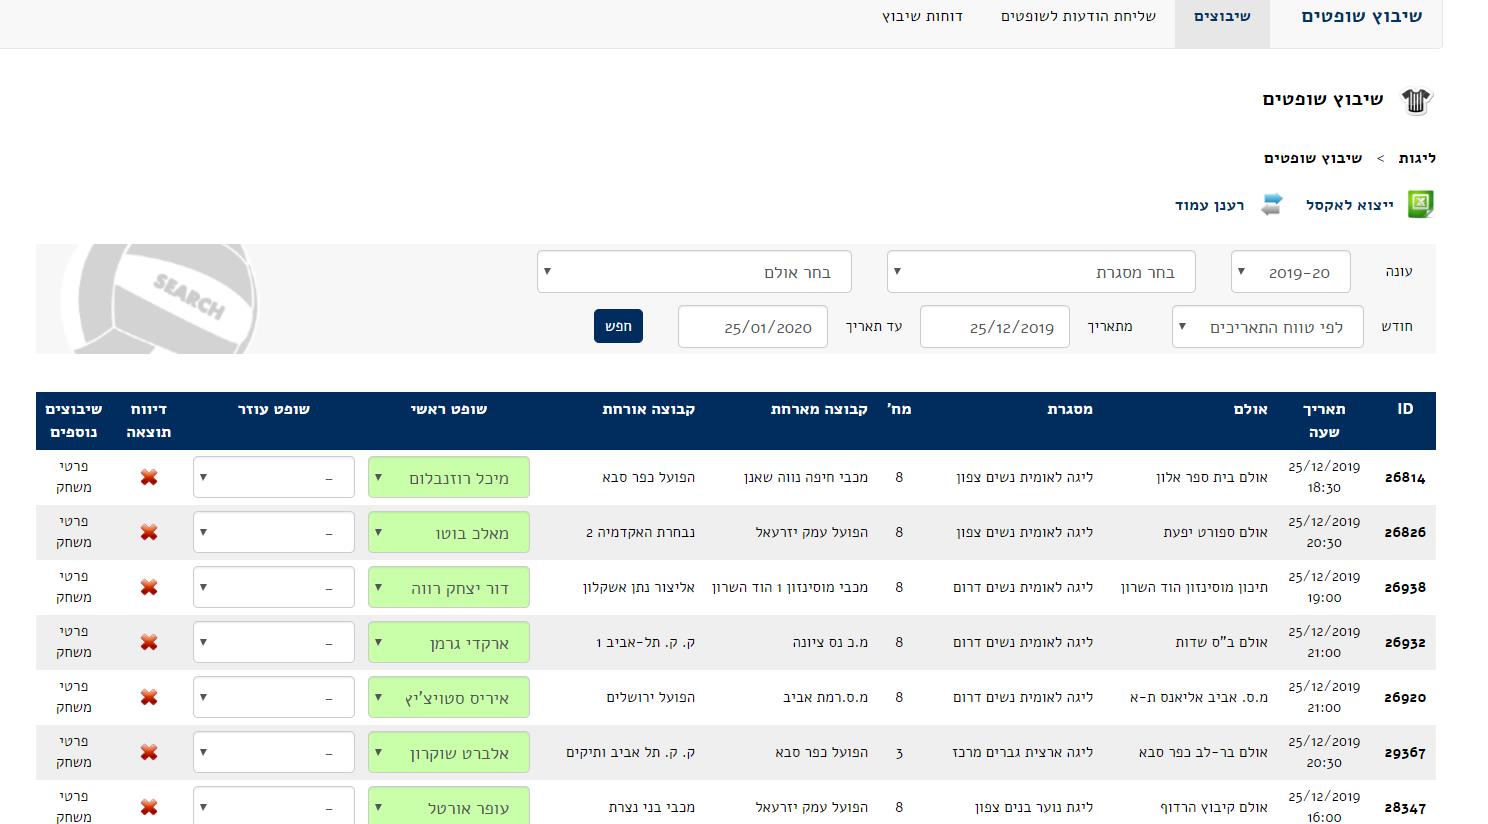Click red X result report for game 29367
The width and height of the screenshot is (1488, 824).
pyautogui.click(x=149, y=752)
